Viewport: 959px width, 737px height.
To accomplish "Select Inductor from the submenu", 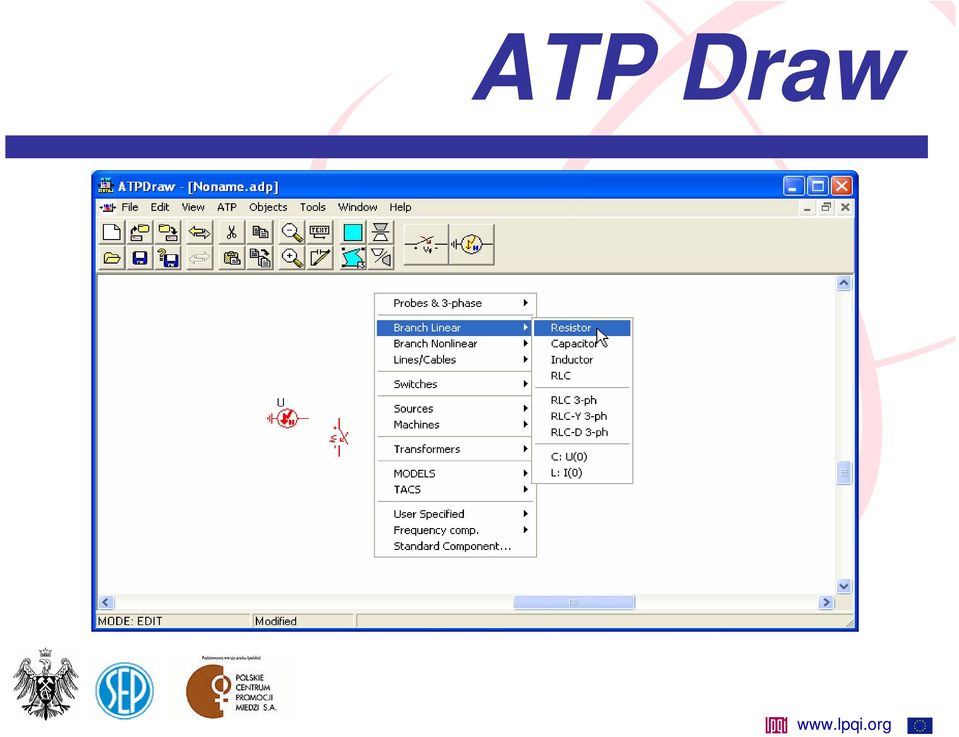I will pyautogui.click(x=582, y=360).
